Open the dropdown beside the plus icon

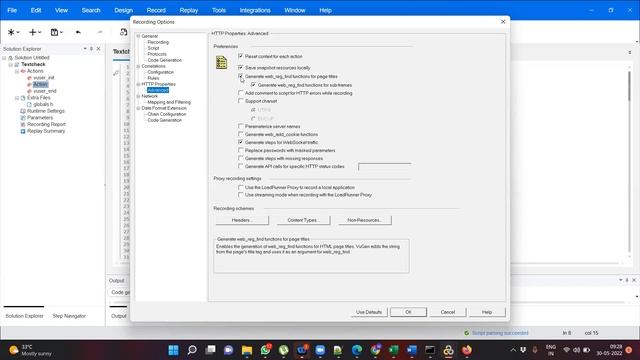40,32
